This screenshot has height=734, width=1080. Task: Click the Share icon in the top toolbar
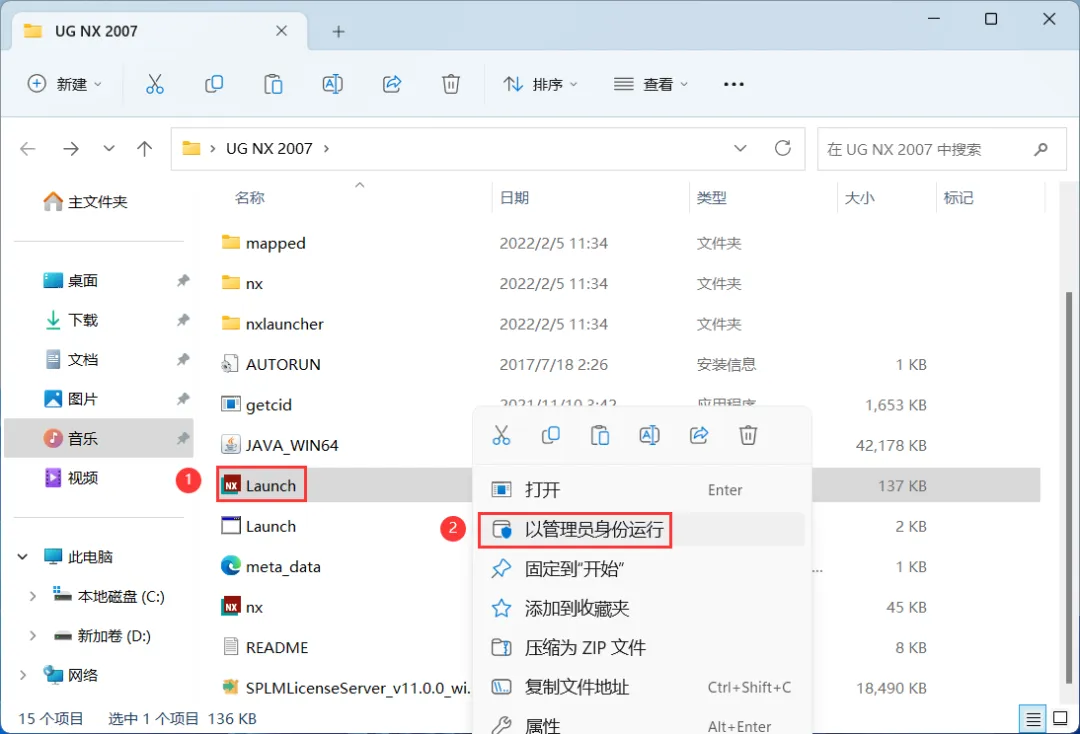pyautogui.click(x=392, y=84)
